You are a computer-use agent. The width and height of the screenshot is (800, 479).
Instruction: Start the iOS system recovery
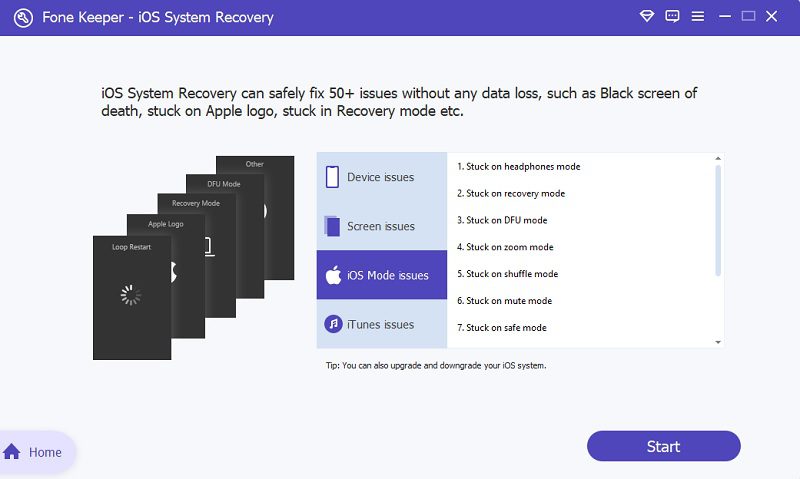pyautogui.click(x=663, y=446)
